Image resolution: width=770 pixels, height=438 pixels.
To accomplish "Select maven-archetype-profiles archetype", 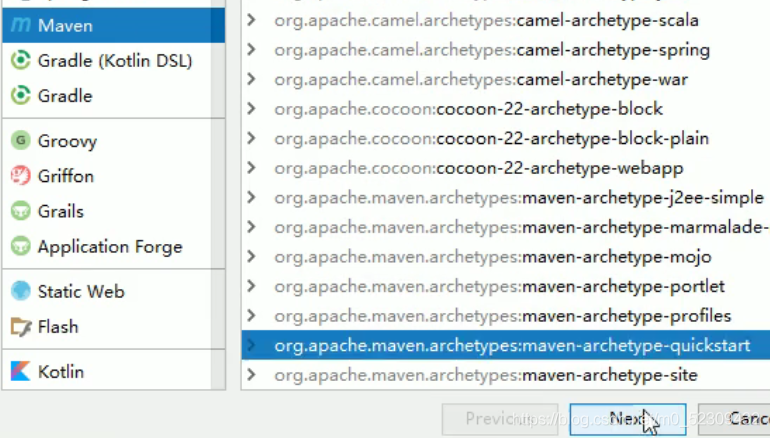I will [503, 316].
